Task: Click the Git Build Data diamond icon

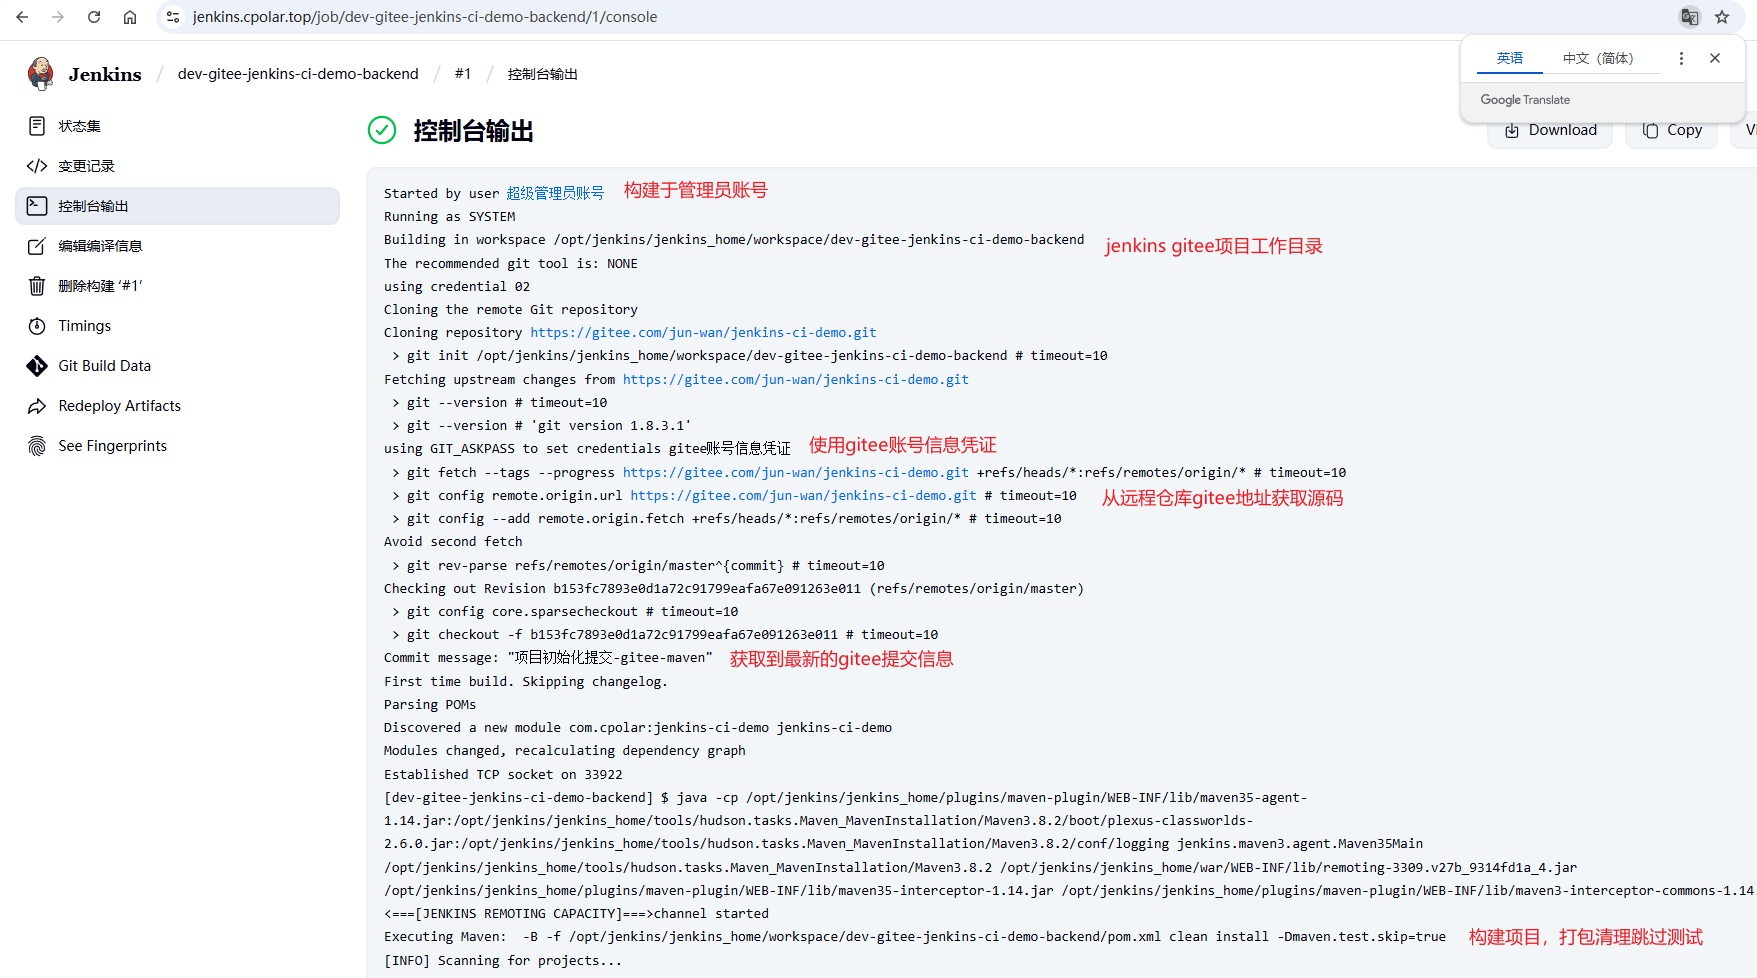Action: (x=37, y=366)
